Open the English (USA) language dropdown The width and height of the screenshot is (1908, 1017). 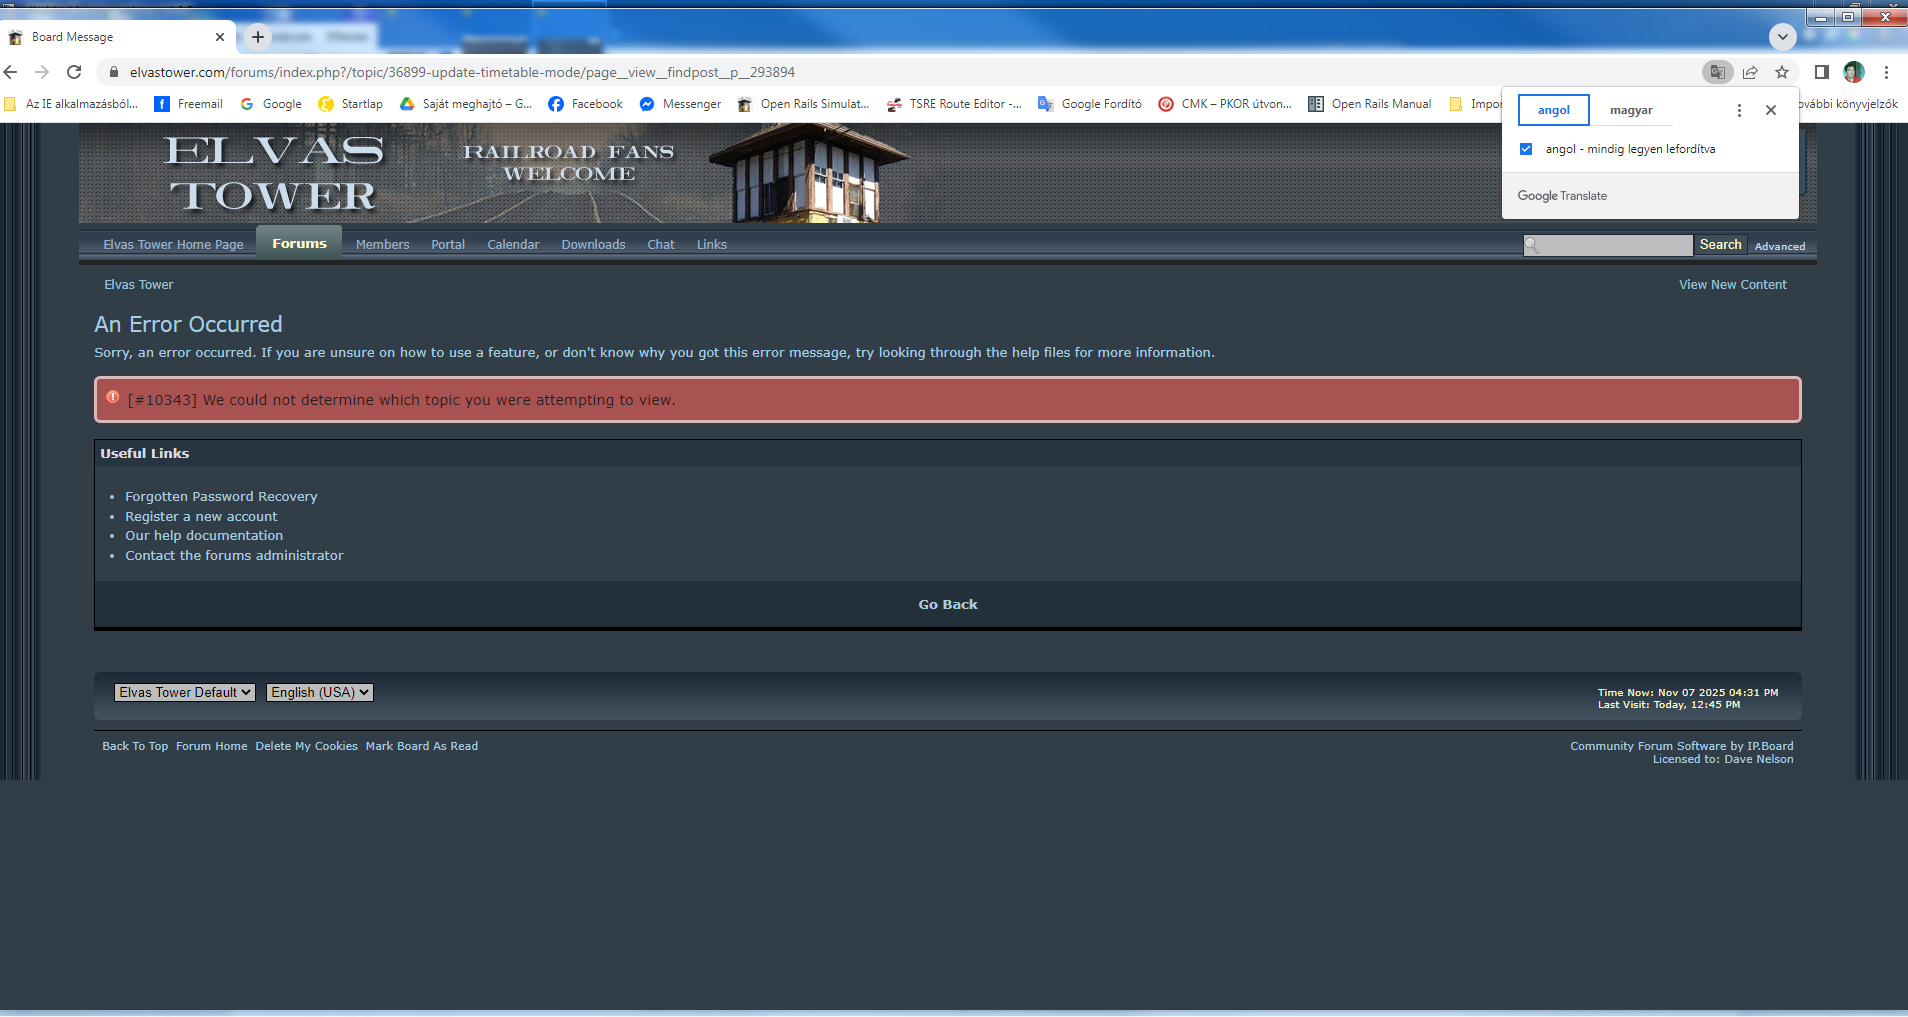(x=320, y=692)
